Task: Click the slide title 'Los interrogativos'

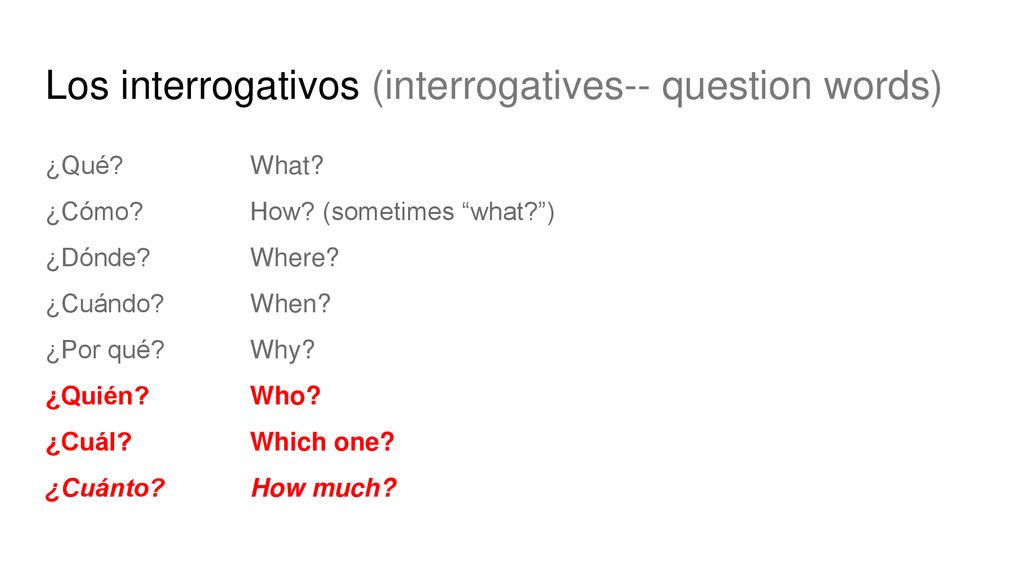Action: click(202, 86)
